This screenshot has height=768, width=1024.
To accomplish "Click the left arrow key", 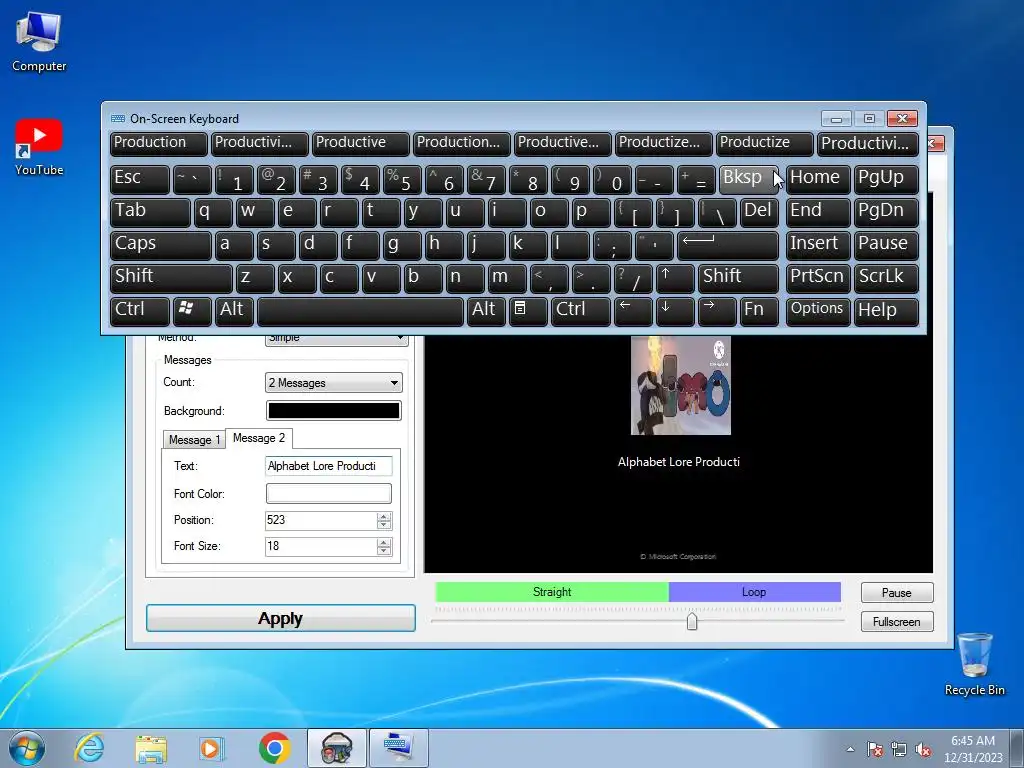I will (633, 311).
